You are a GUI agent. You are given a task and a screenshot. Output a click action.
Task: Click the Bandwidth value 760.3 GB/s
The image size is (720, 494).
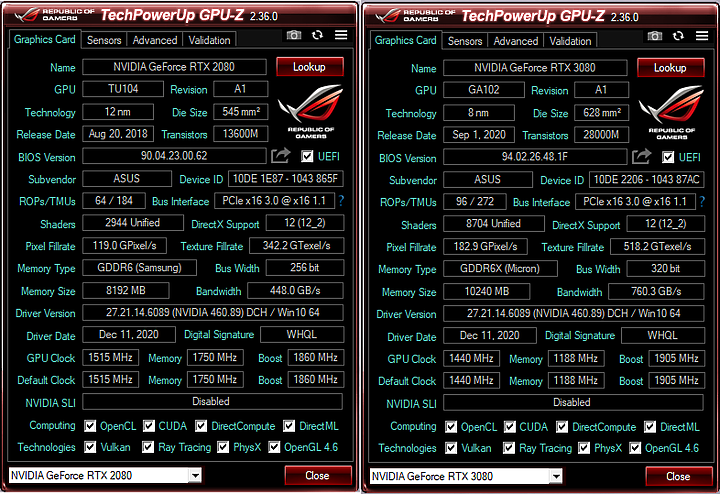click(656, 292)
